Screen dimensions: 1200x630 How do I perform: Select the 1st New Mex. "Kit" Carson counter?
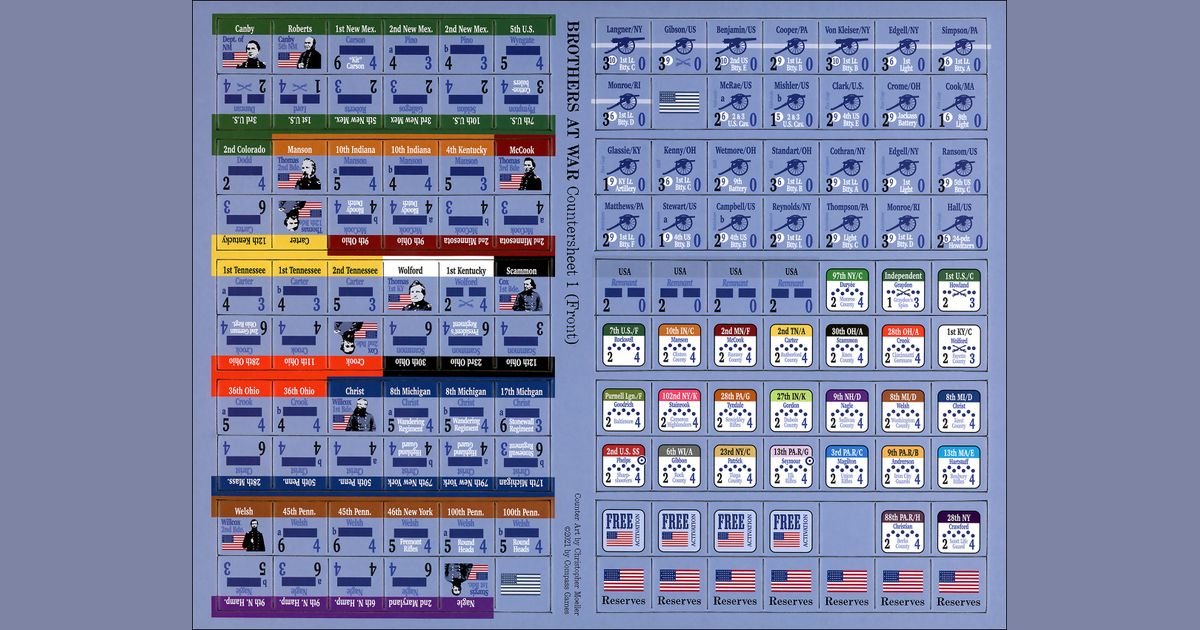point(354,45)
